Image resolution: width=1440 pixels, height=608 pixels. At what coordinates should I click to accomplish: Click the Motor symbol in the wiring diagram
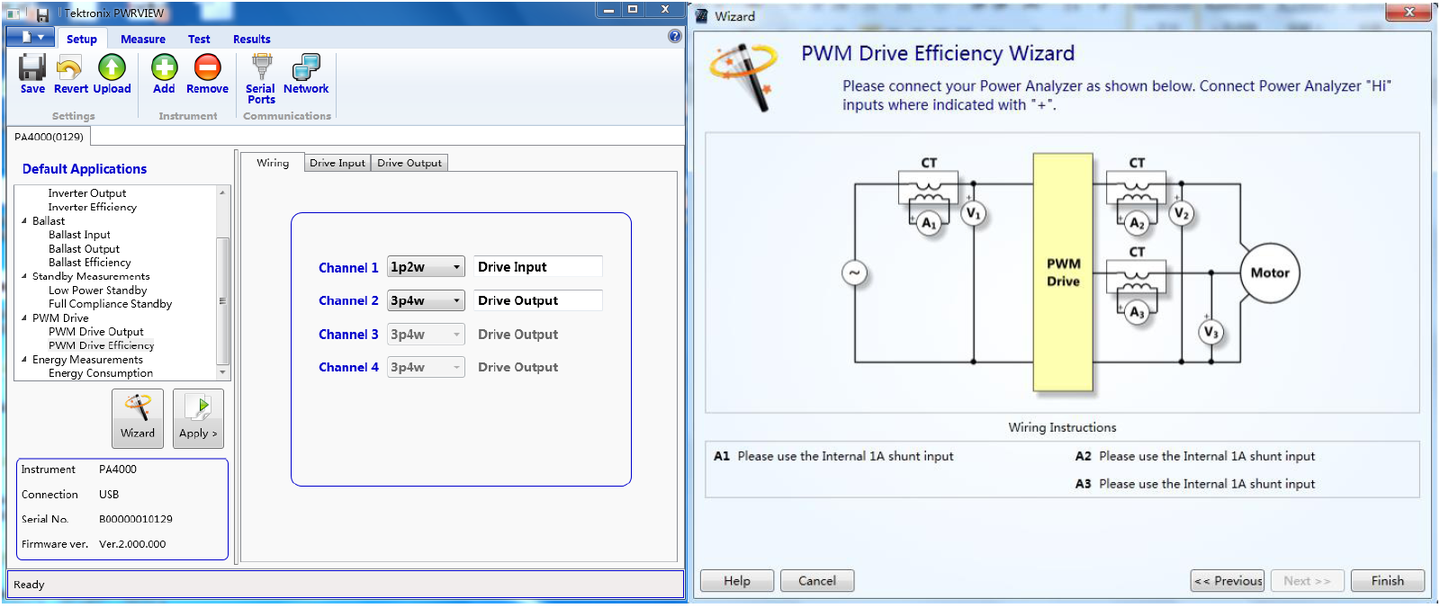pyautogui.click(x=1269, y=272)
